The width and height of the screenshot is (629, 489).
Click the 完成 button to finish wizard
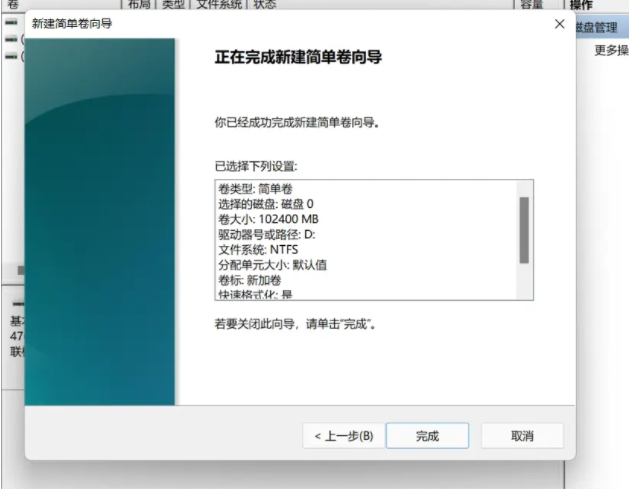tap(427, 436)
